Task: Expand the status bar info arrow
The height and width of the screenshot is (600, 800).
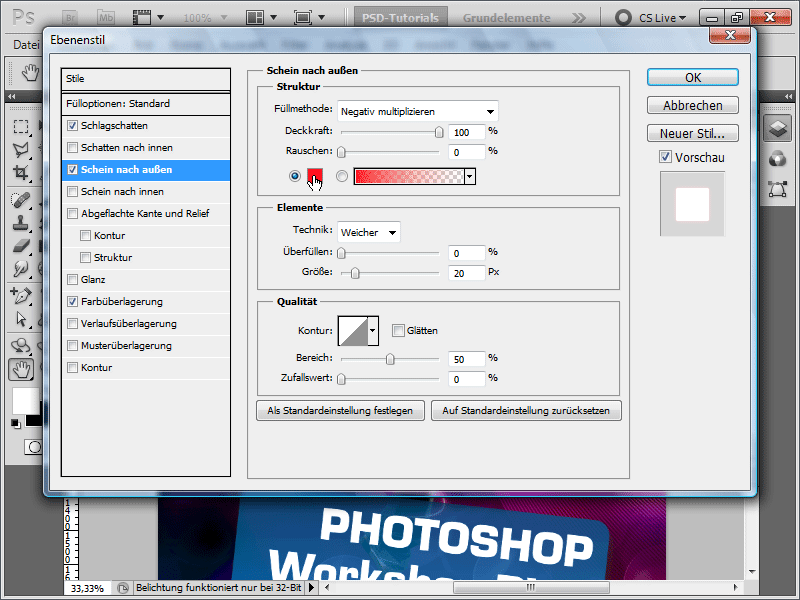Action: [x=311, y=588]
